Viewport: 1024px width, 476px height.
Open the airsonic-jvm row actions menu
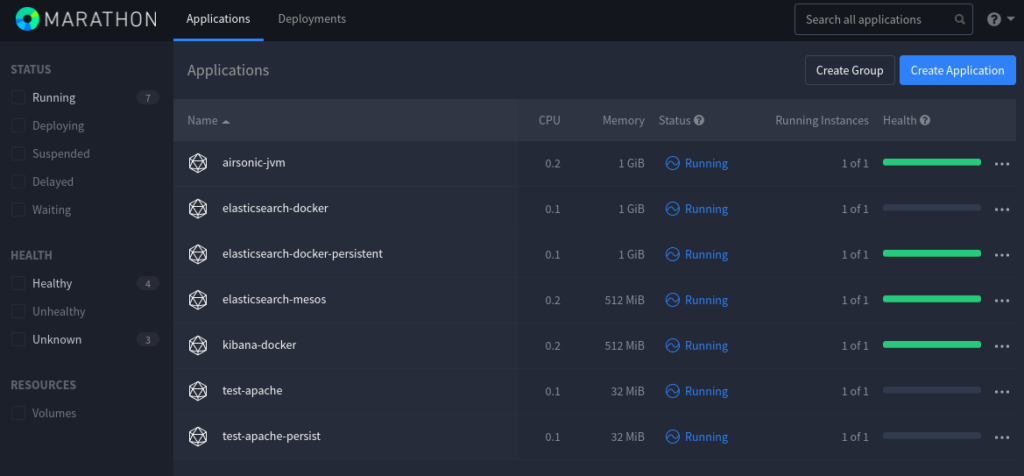[1003, 163]
